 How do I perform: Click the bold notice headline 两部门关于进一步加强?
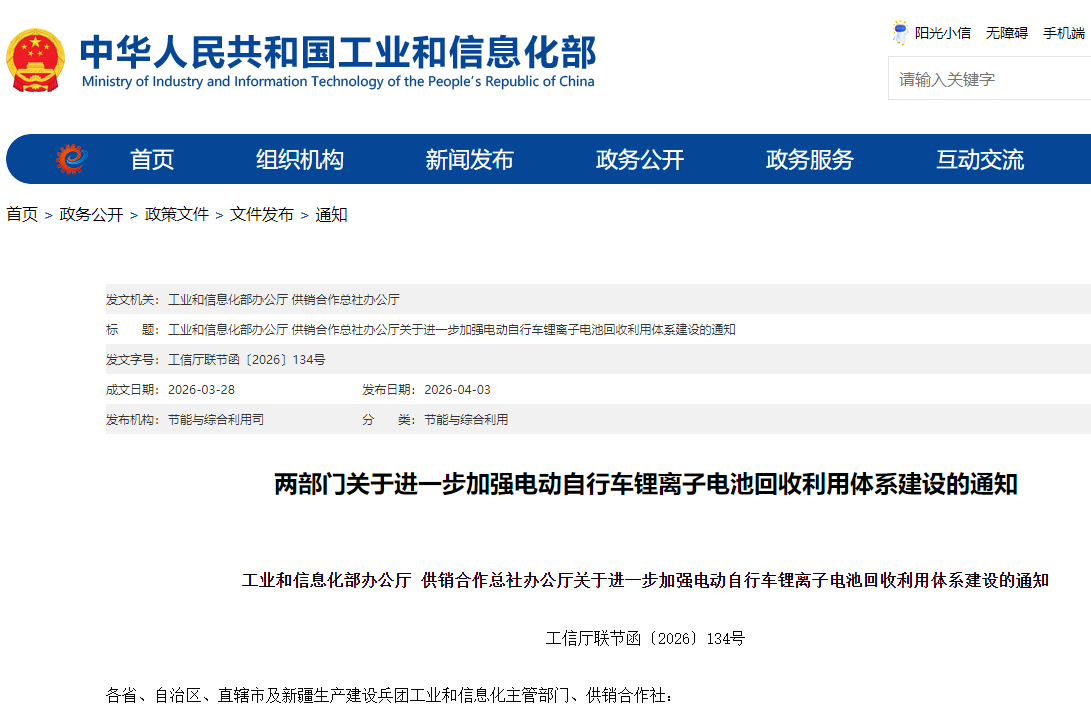(645, 485)
